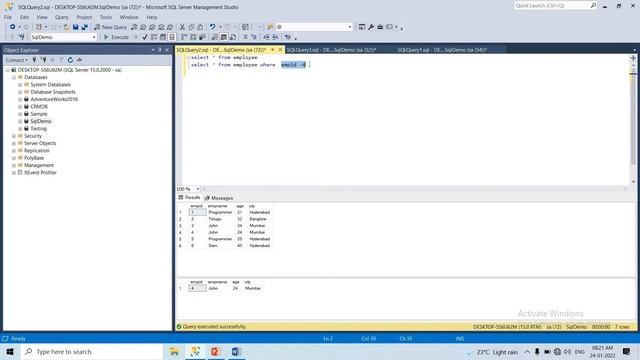Click the Sam name cell in row 6

(213, 246)
